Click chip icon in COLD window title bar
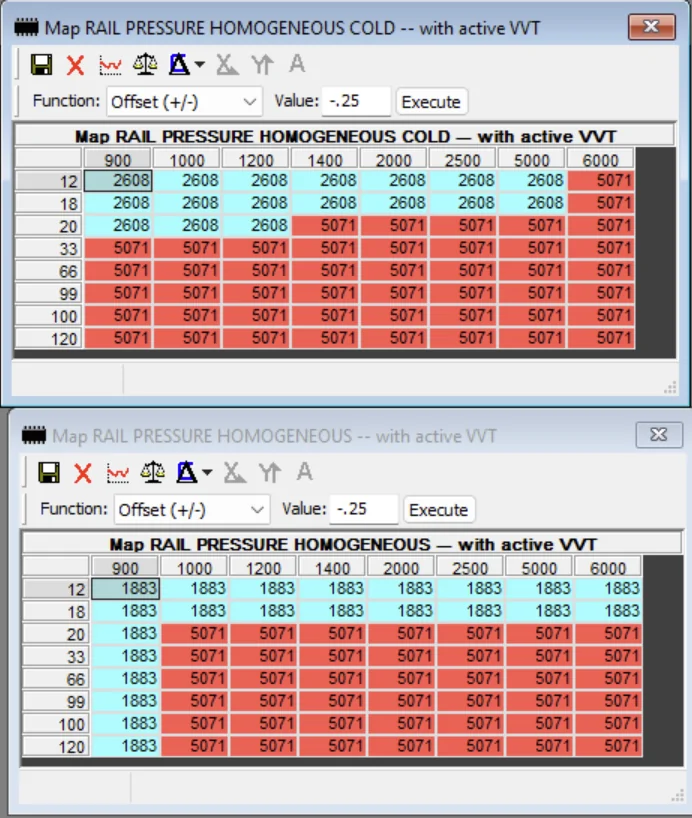The height and width of the screenshot is (818, 692). pyautogui.click(x=26, y=27)
